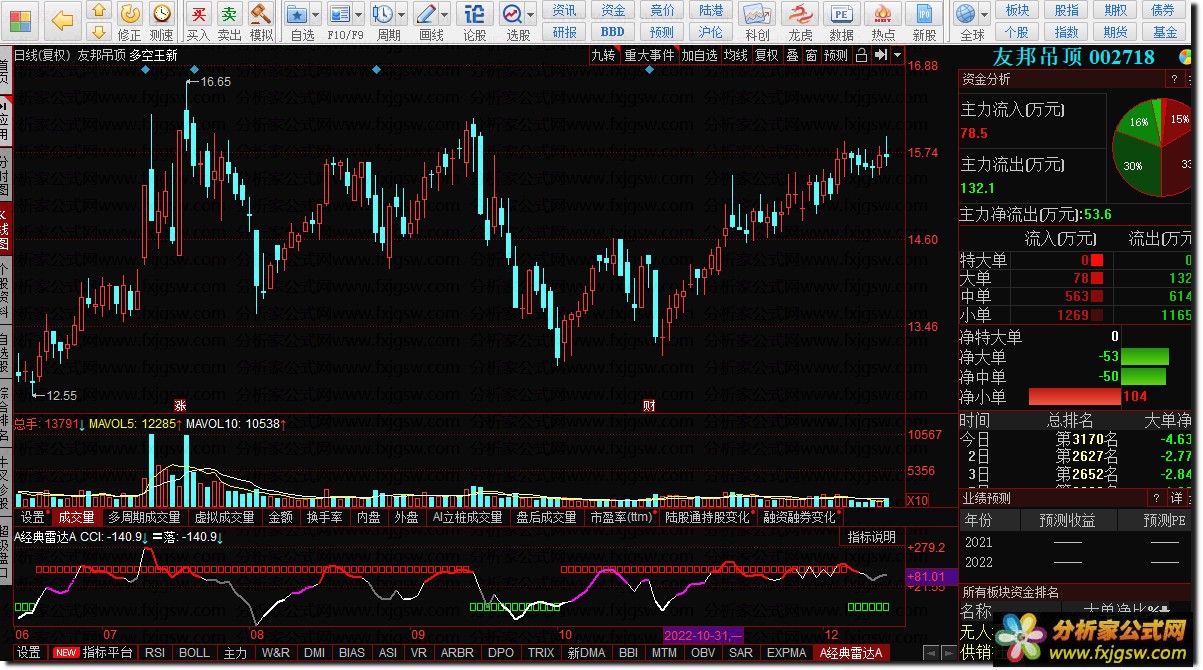
Task: Open the 指标平台 tab
Action: pyautogui.click(x=107, y=652)
